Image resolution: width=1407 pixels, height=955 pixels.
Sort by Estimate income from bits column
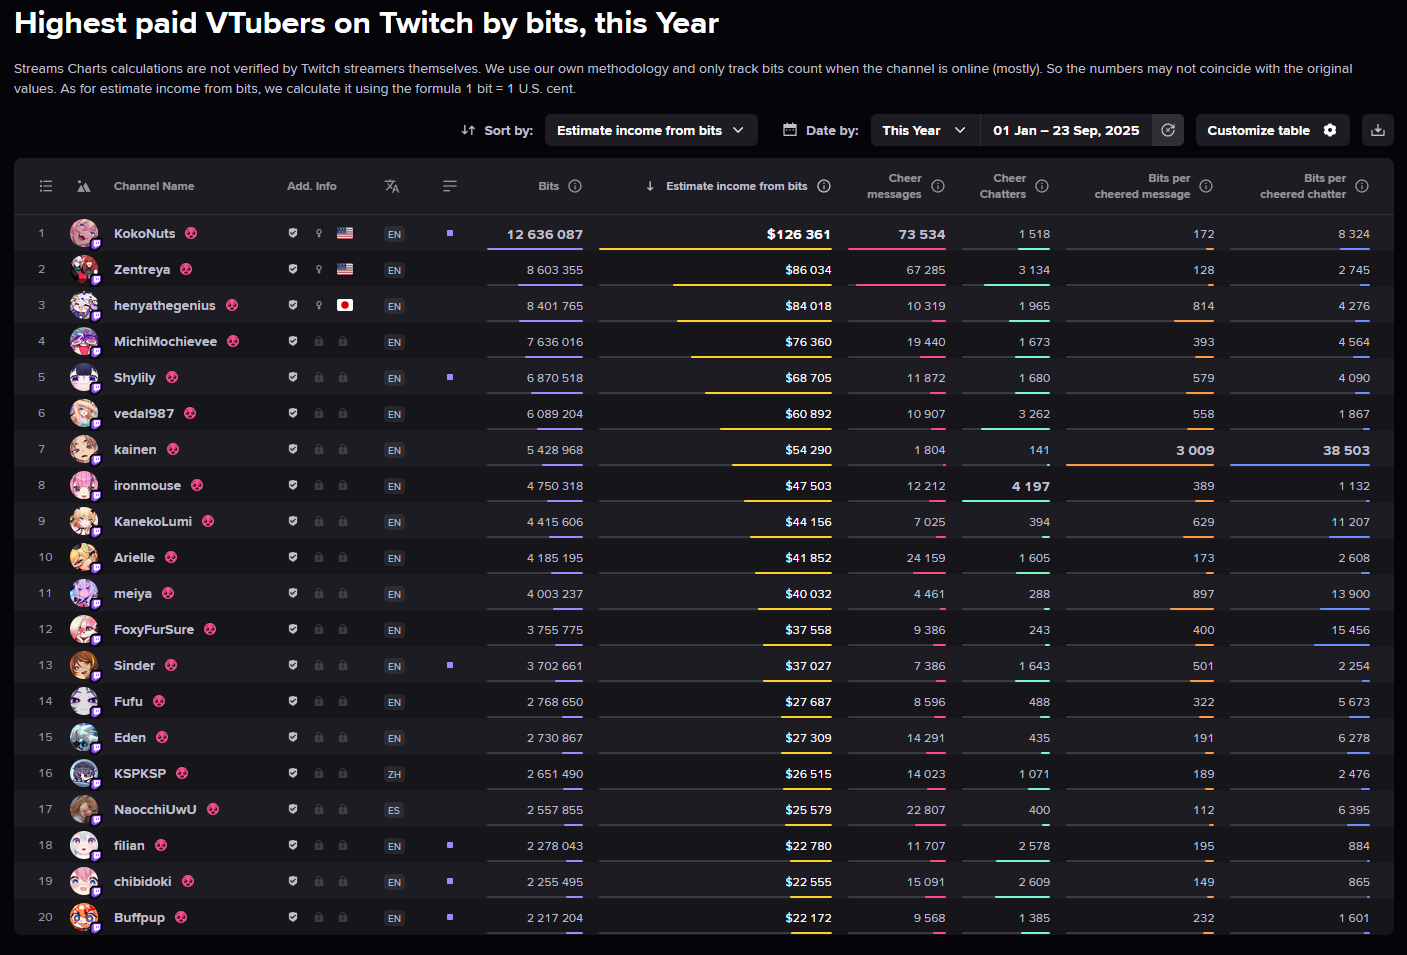(736, 186)
